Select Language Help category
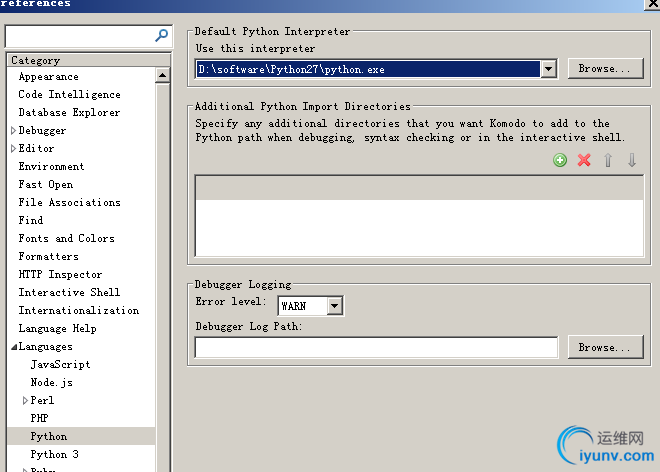Viewport: 660px width, 472px height. click(57, 328)
